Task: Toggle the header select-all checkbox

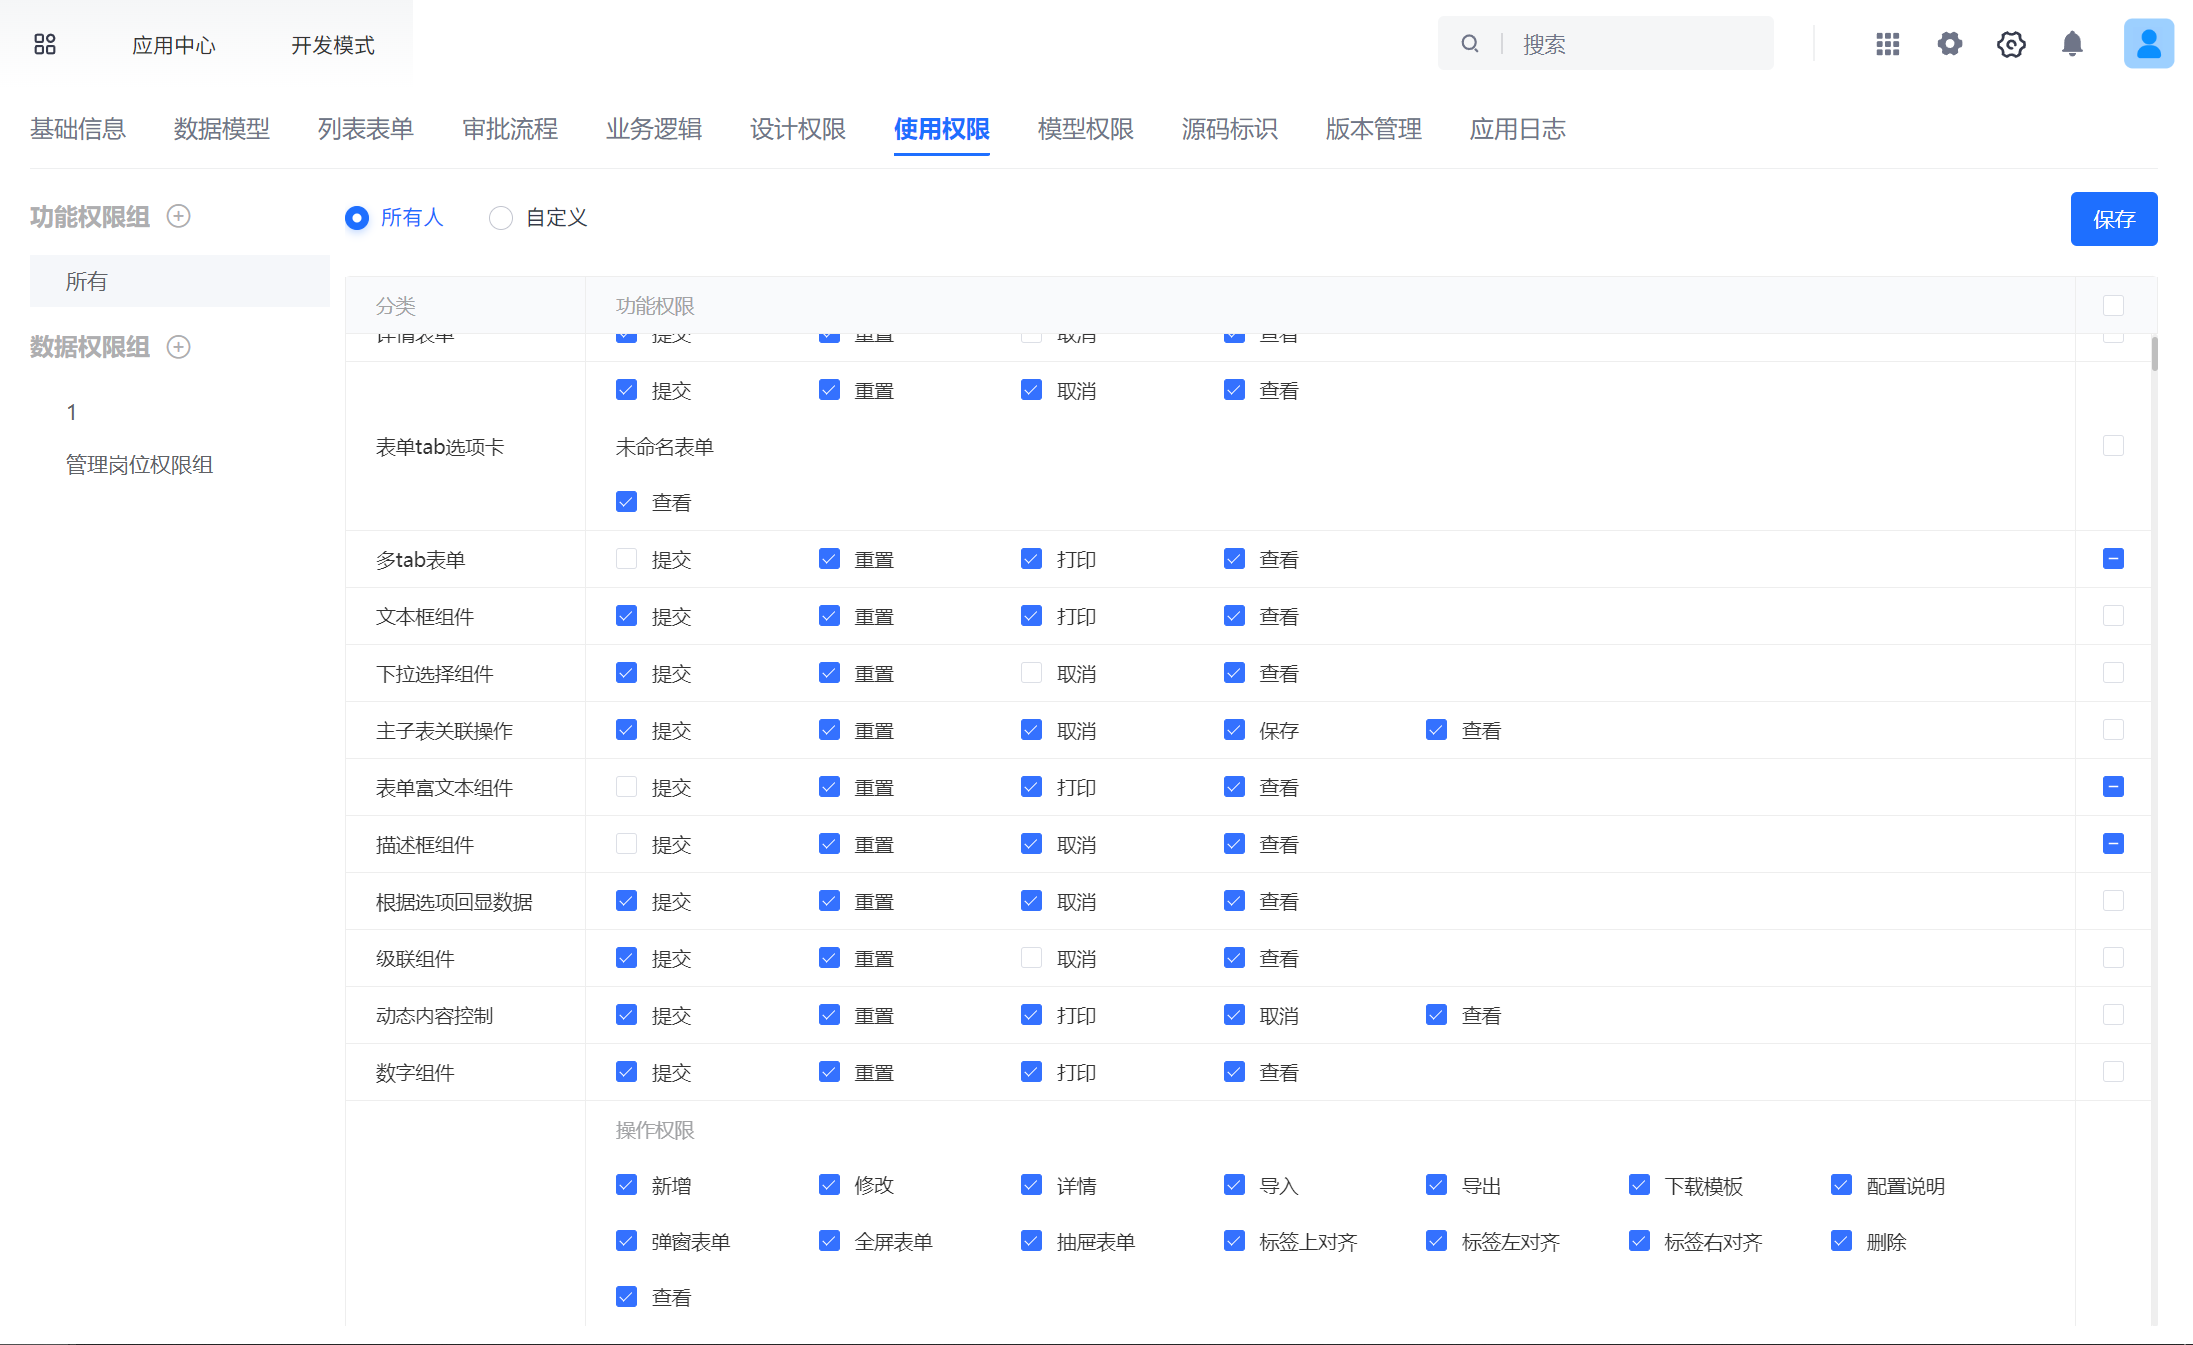Action: tap(2114, 305)
